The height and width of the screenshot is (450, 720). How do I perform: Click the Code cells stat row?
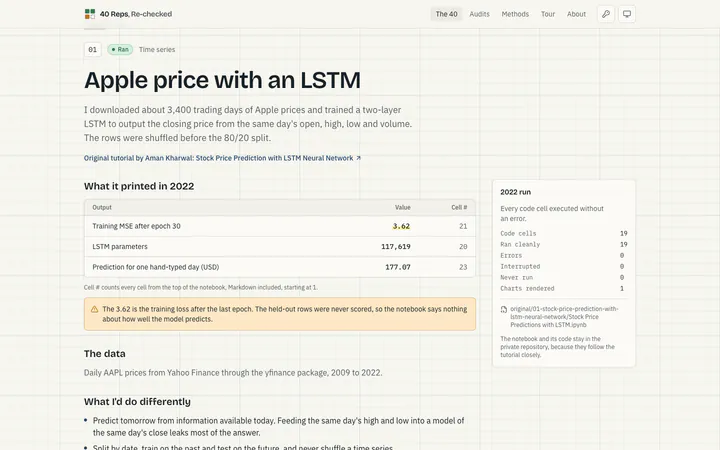[x=564, y=233]
